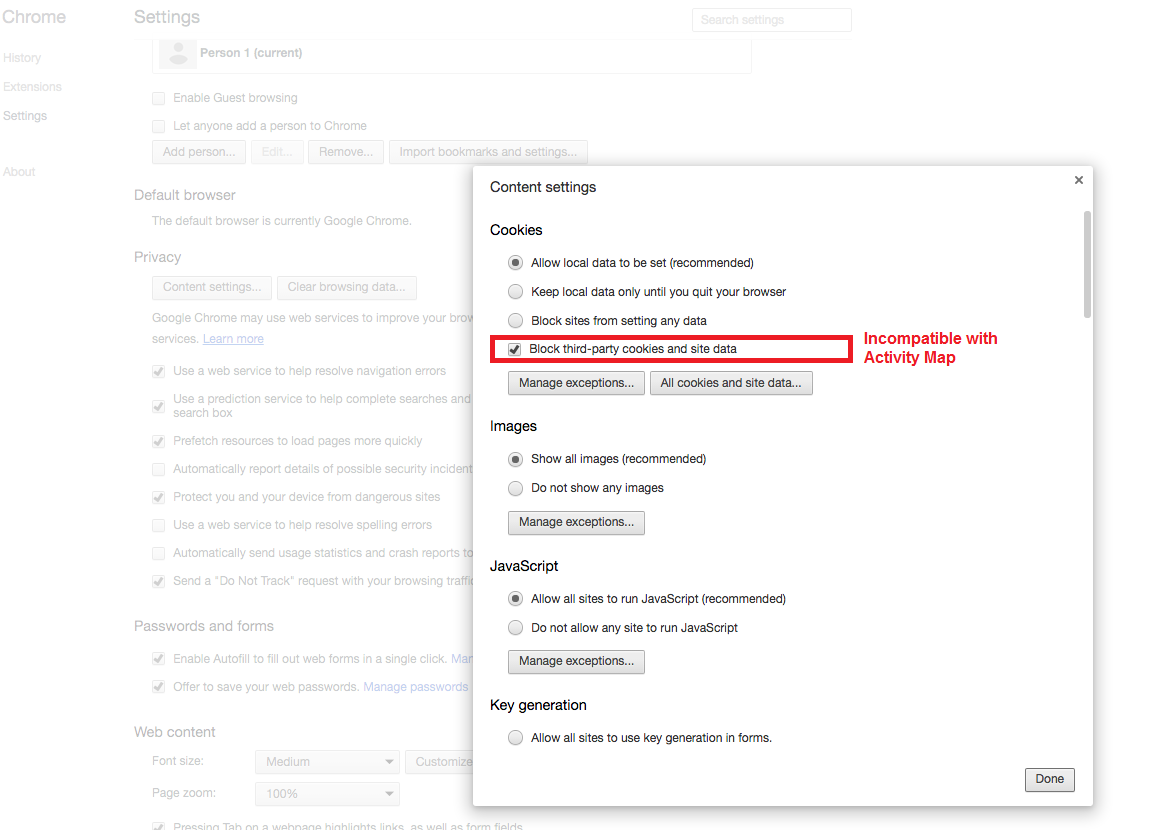
Task: Toggle Offer to save web passwords checkbox
Action: point(159,687)
